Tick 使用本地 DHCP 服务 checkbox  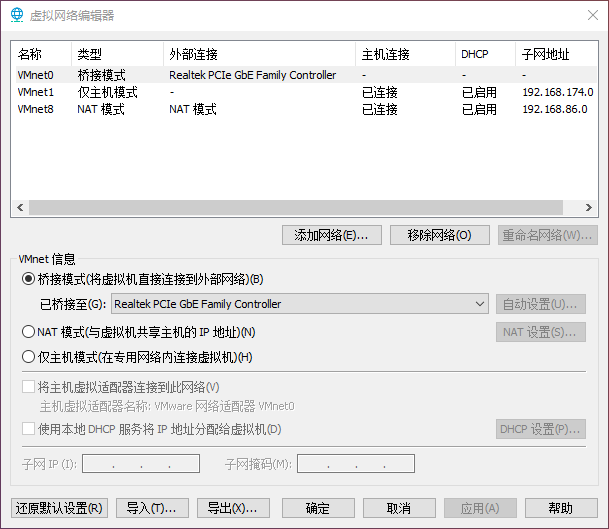[x=28, y=429]
